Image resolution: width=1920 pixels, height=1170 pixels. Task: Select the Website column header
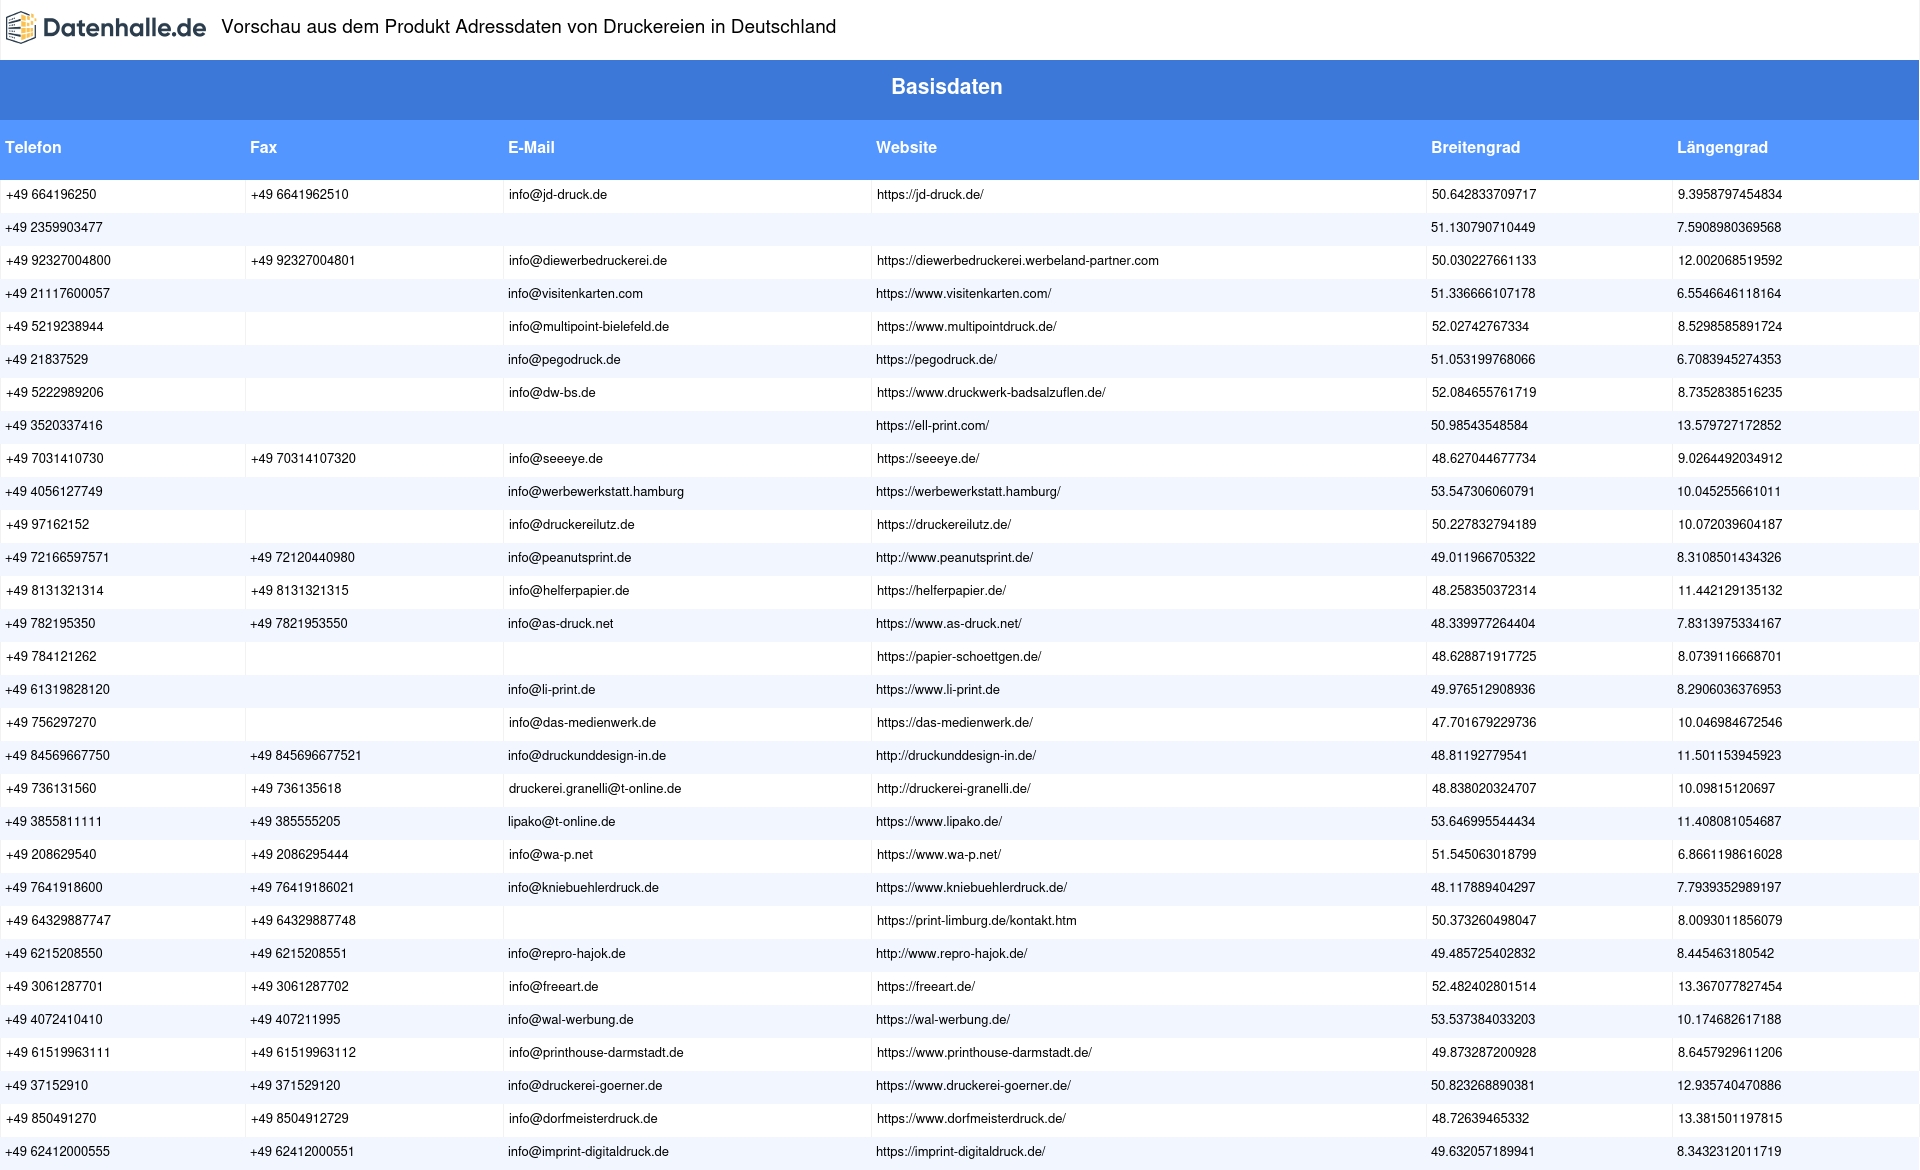point(906,147)
